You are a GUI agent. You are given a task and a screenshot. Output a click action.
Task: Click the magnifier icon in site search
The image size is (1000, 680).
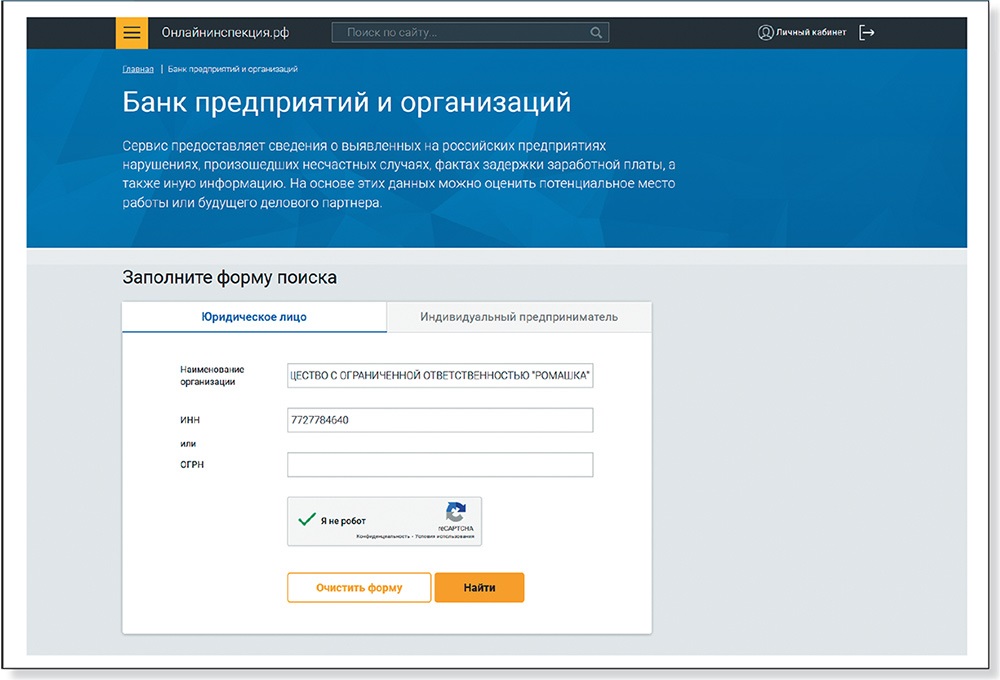click(x=596, y=33)
